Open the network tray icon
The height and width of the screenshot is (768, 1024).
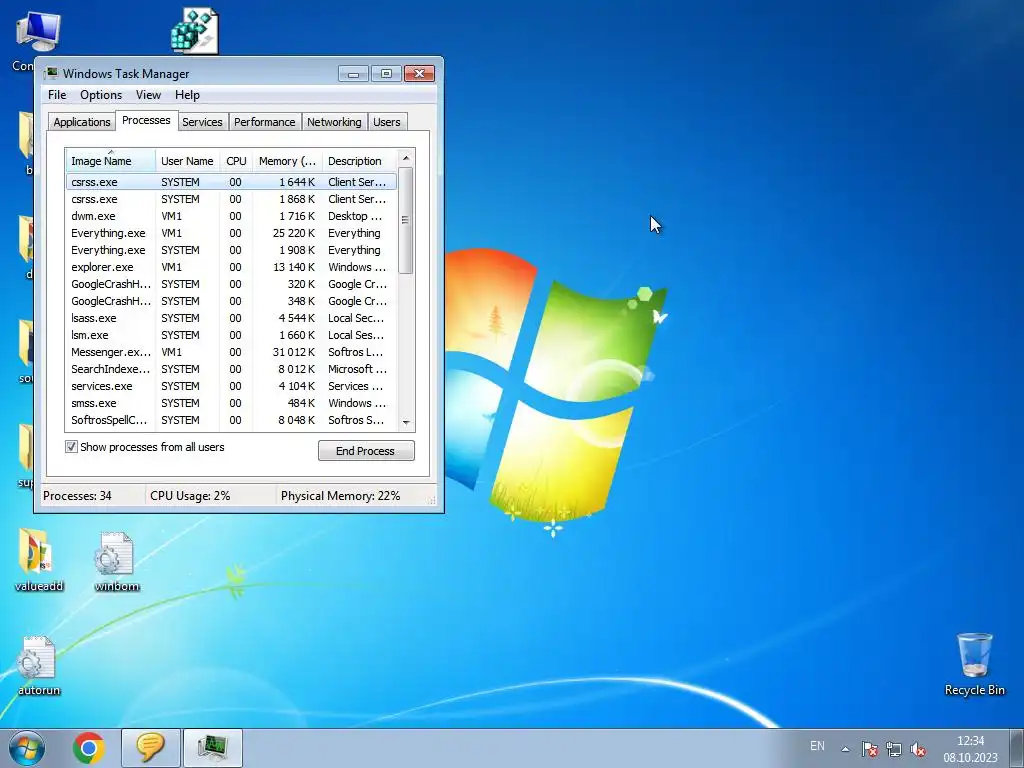tap(893, 749)
